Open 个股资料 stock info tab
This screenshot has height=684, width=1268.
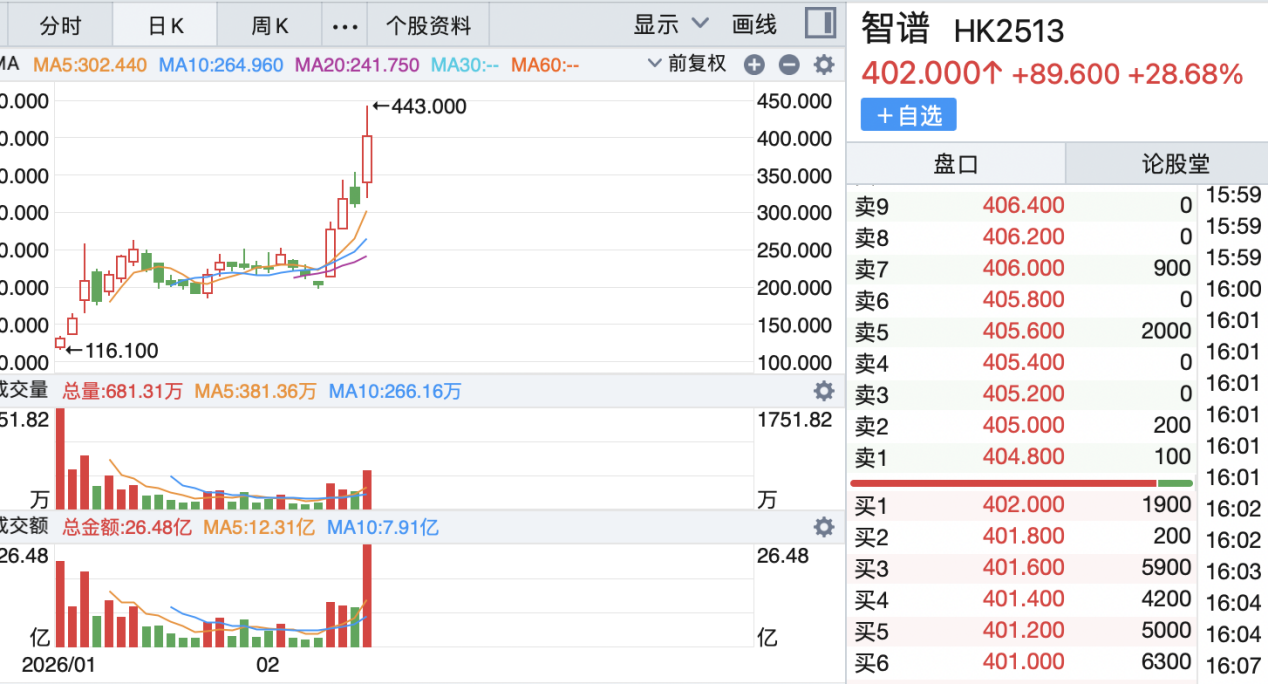pos(428,26)
